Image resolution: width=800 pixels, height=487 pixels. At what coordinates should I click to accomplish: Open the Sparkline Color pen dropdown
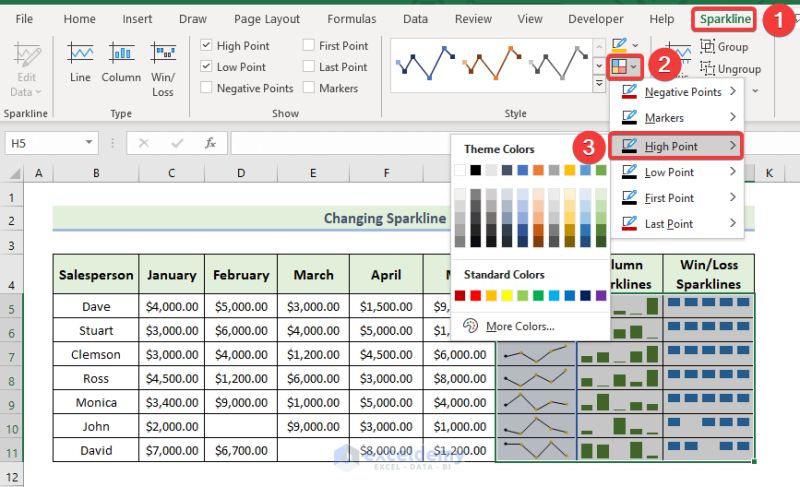tap(625, 45)
